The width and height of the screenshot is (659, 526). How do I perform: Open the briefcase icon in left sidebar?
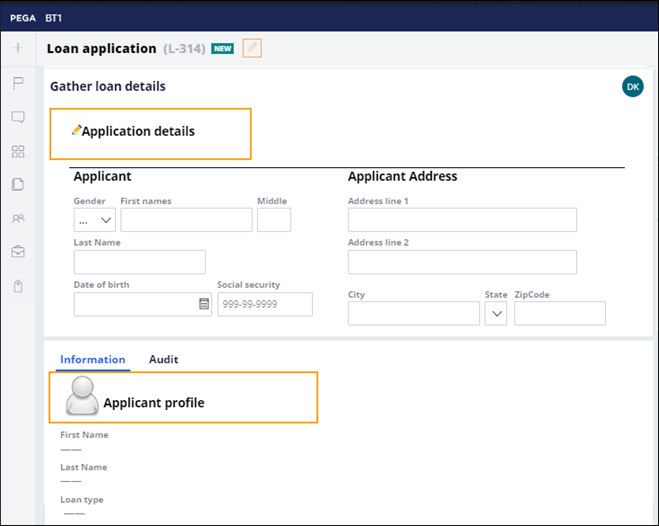[x=18, y=252]
